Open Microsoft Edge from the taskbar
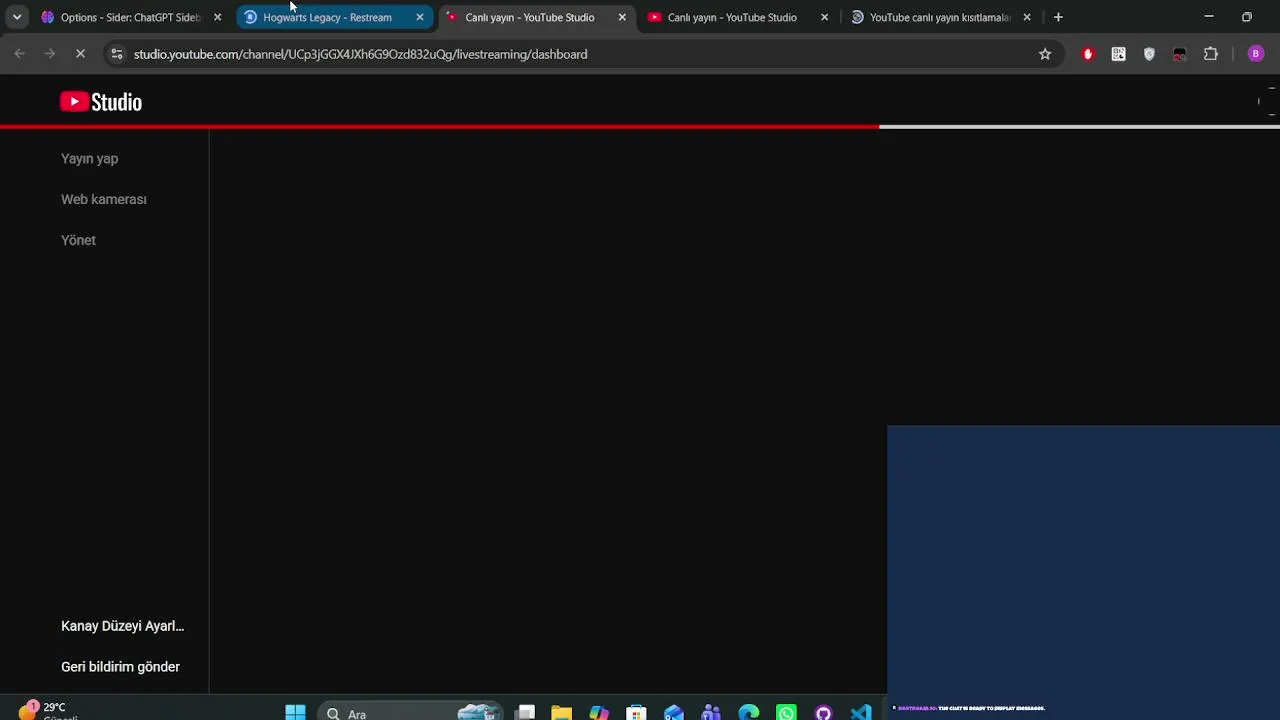 749,712
